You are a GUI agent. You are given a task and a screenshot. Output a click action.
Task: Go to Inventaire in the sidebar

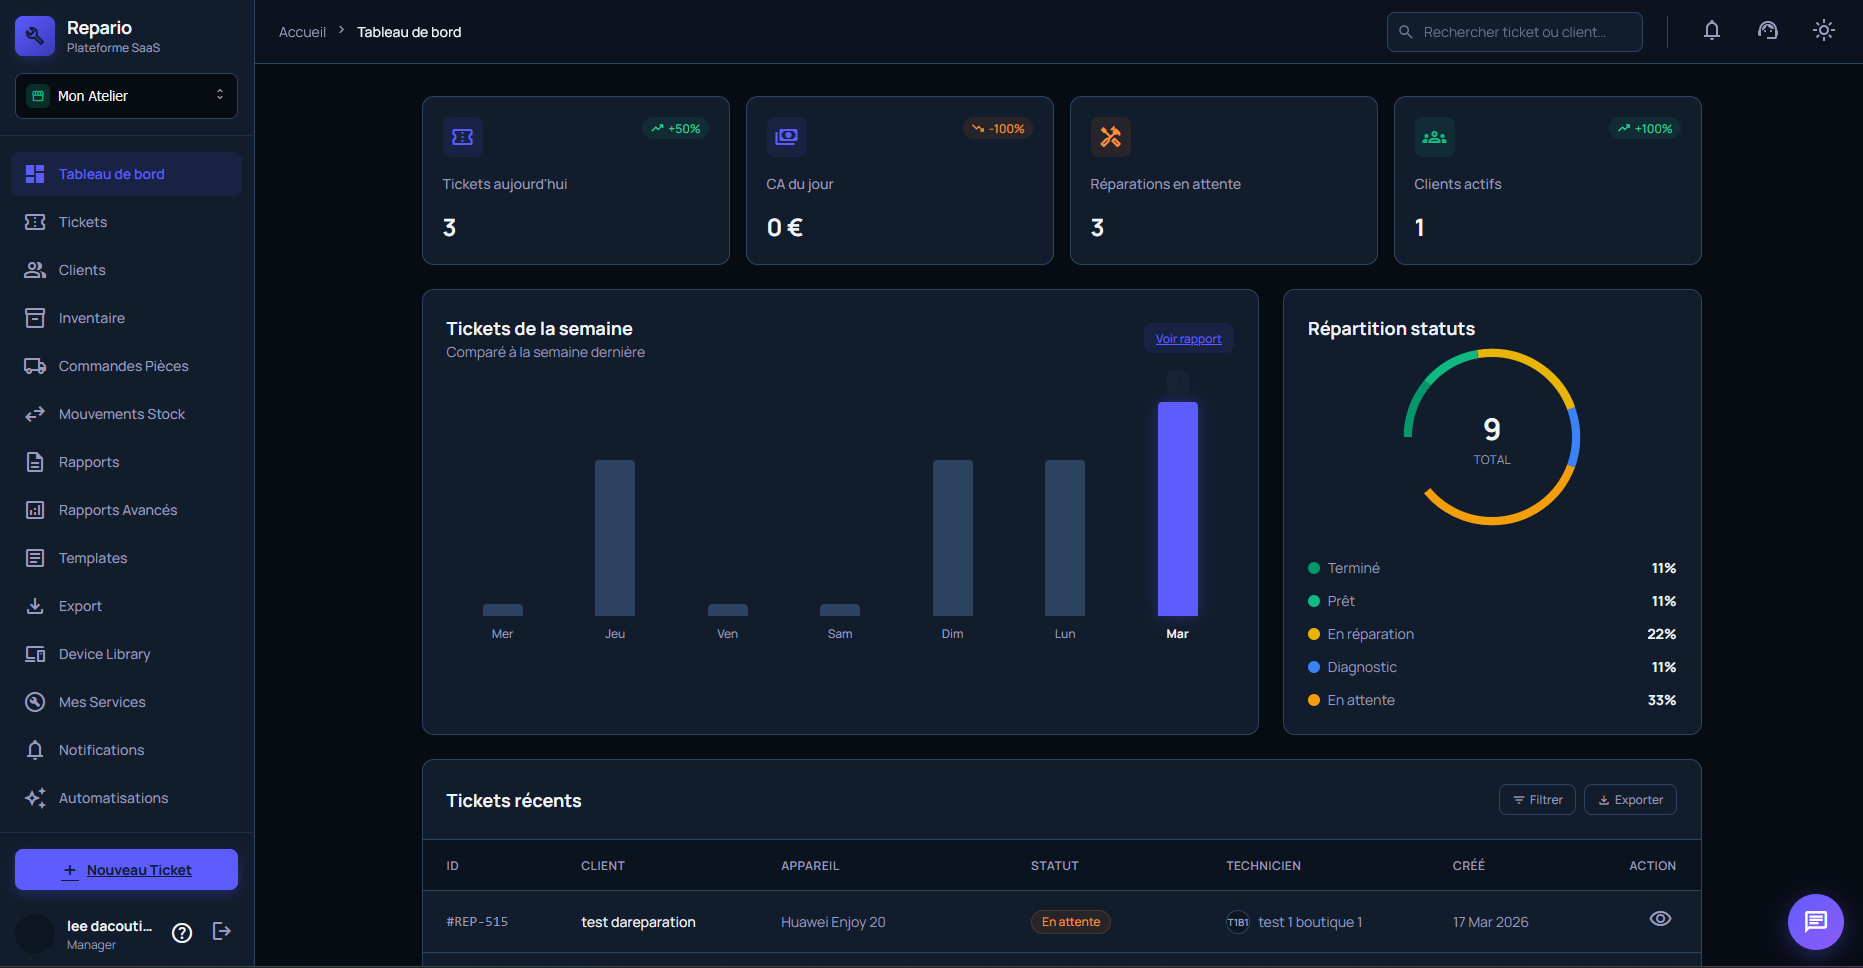(92, 318)
